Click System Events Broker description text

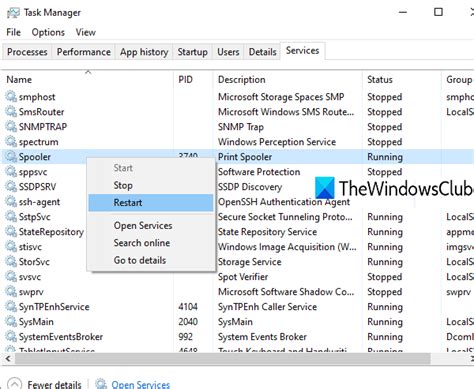pyautogui.click(x=262, y=337)
